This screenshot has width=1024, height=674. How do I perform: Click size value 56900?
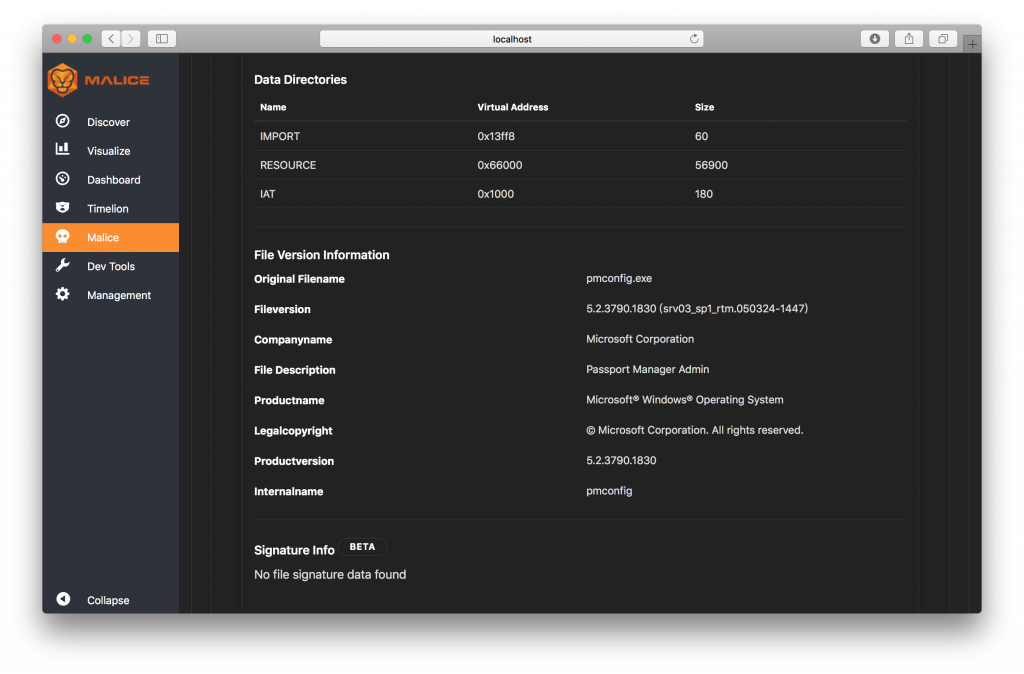[x=711, y=165]
